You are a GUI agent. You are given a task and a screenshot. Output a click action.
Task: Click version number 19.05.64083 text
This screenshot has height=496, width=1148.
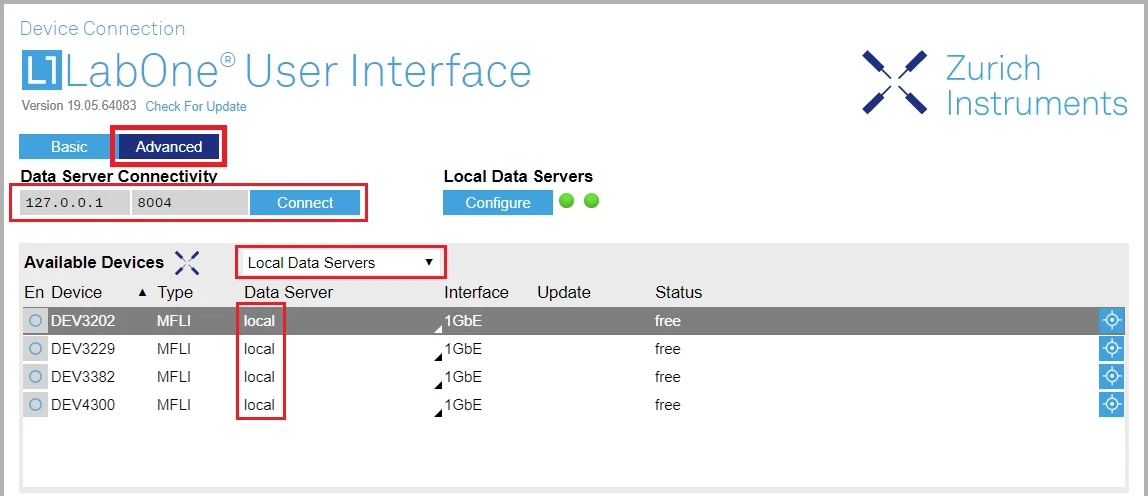coord(102,106)
